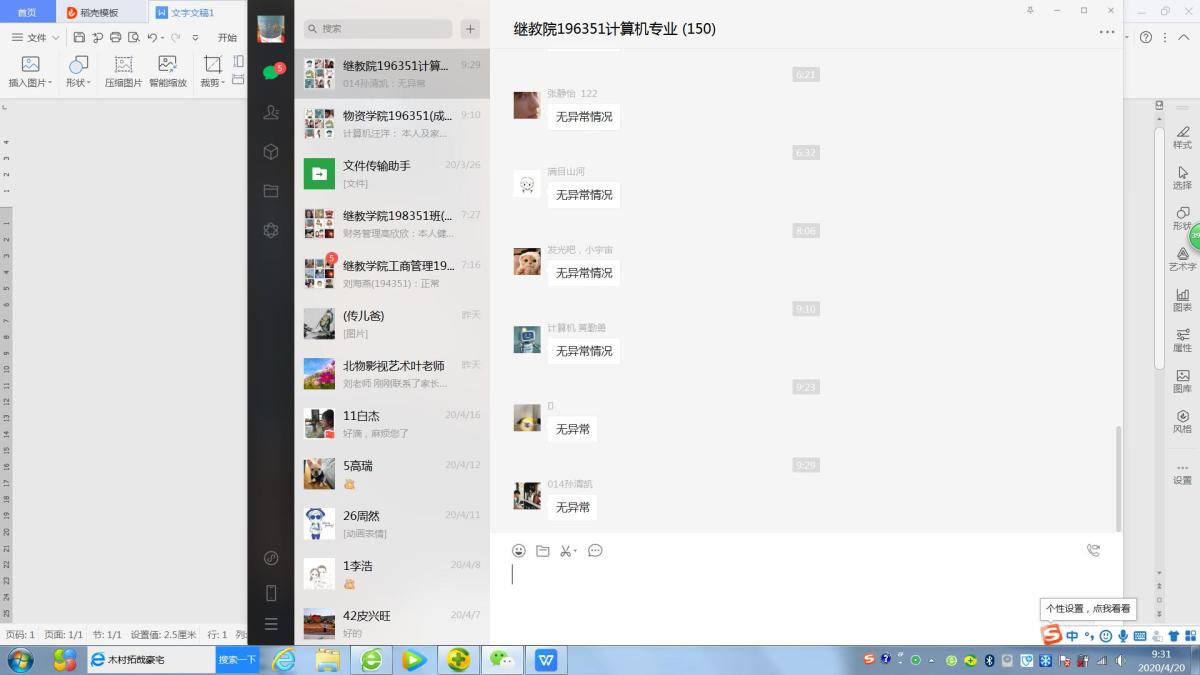Open WeChat mini programs icon
The image size is (1200, 675).
[271, 558]
